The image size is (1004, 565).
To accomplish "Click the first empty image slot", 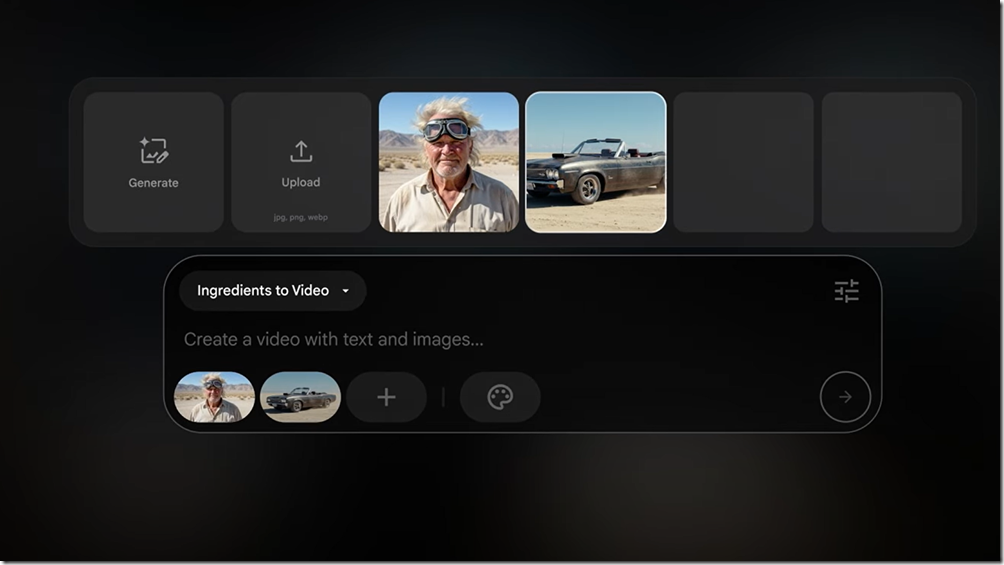I will pyautogui.click(x=743, y=162).
